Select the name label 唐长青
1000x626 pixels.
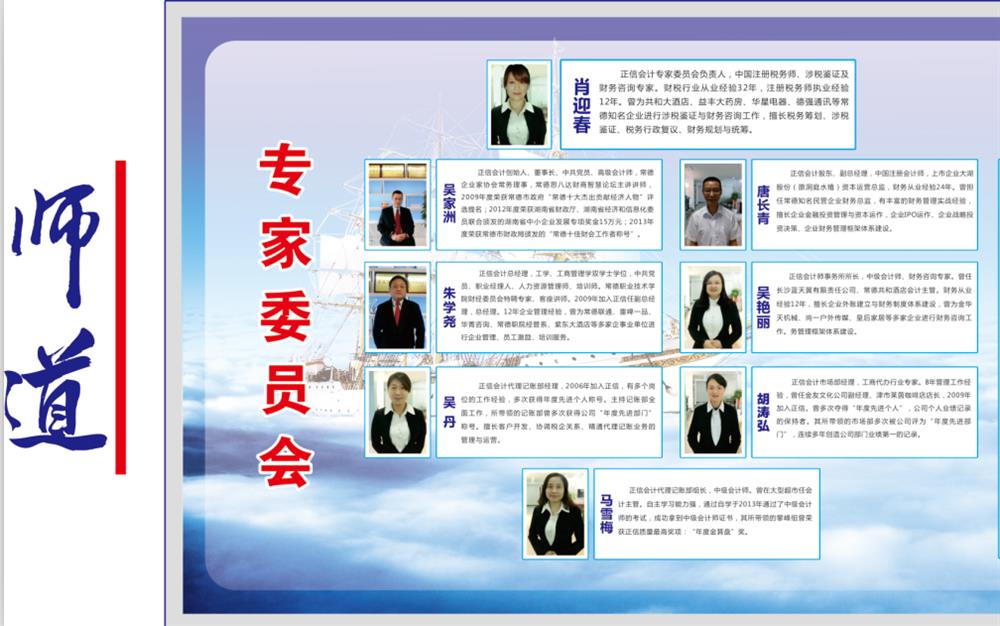[x=763, y=205]
